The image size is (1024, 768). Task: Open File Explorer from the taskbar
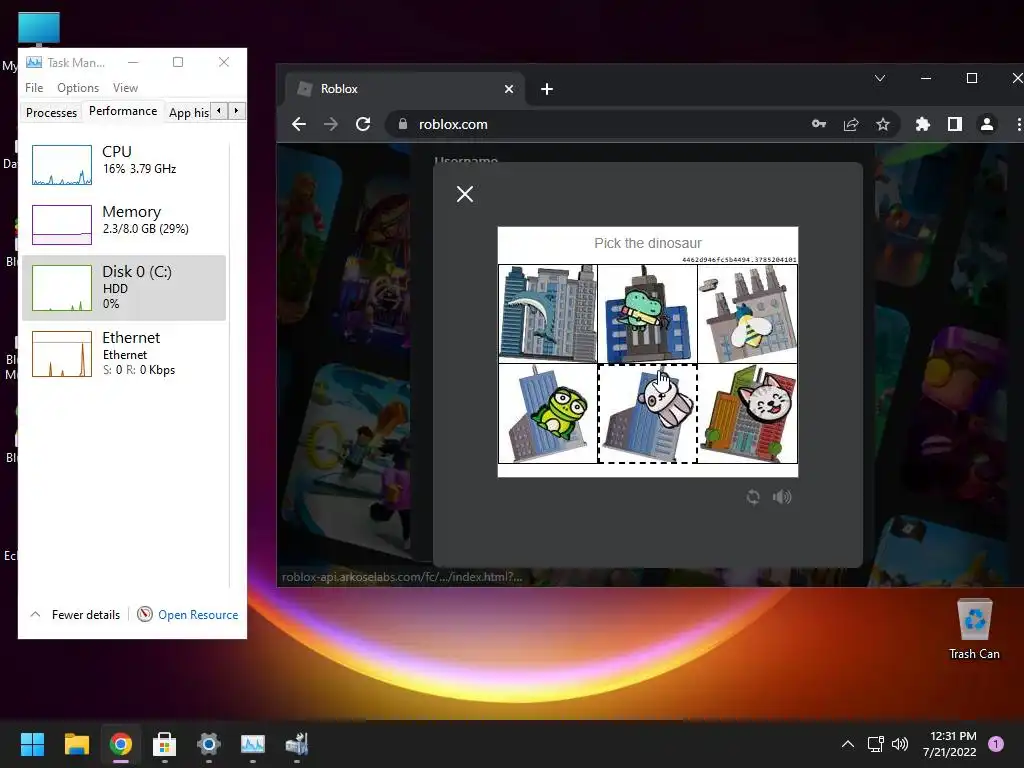[x=76, y=744]
